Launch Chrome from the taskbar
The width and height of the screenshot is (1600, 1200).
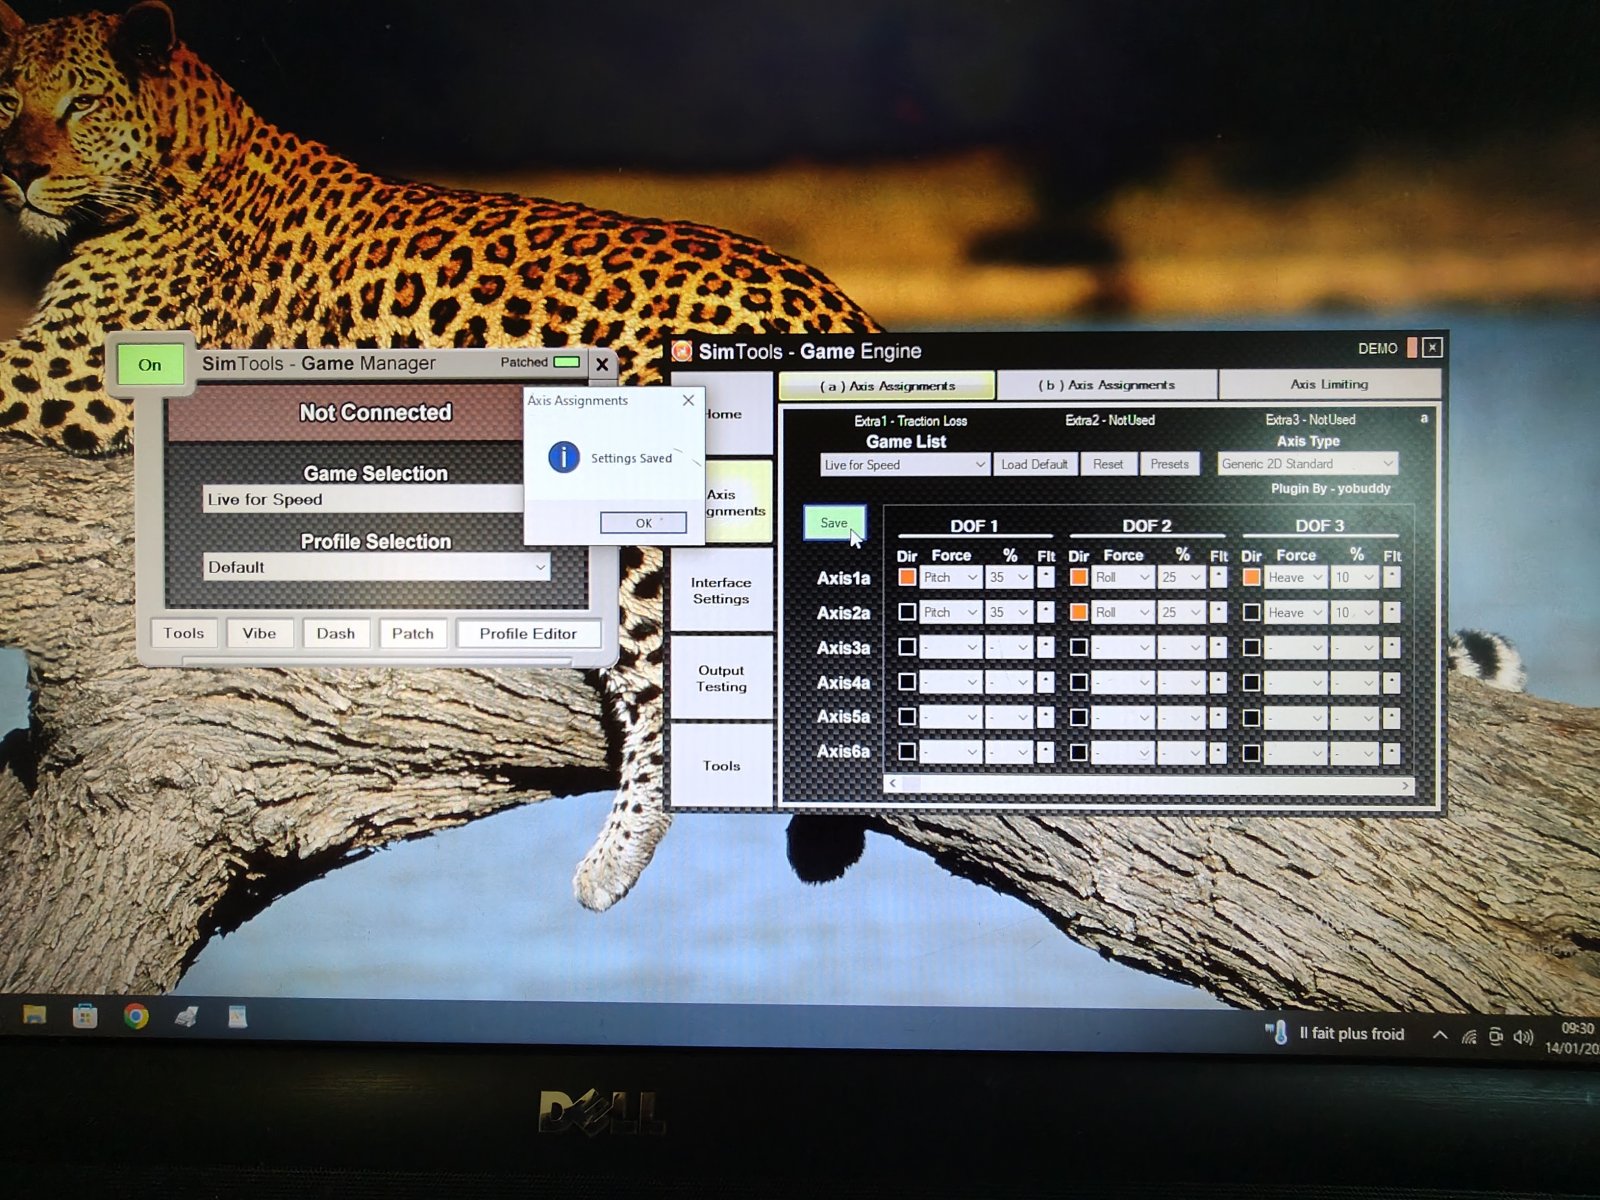point(136,1016)
